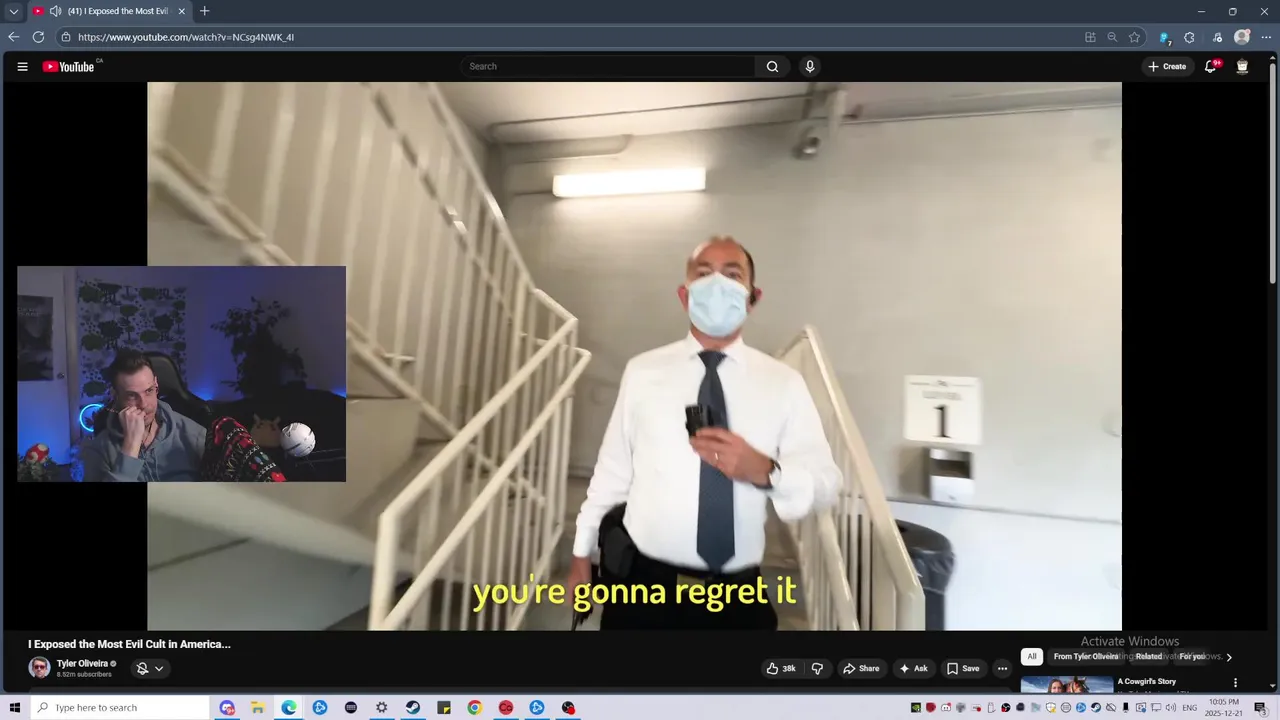Image resolution: width=1280 pixels, height=720 pixels.
Task: Select the For you filter chip
Action: pyautogui.click(x=1192, y=657)
